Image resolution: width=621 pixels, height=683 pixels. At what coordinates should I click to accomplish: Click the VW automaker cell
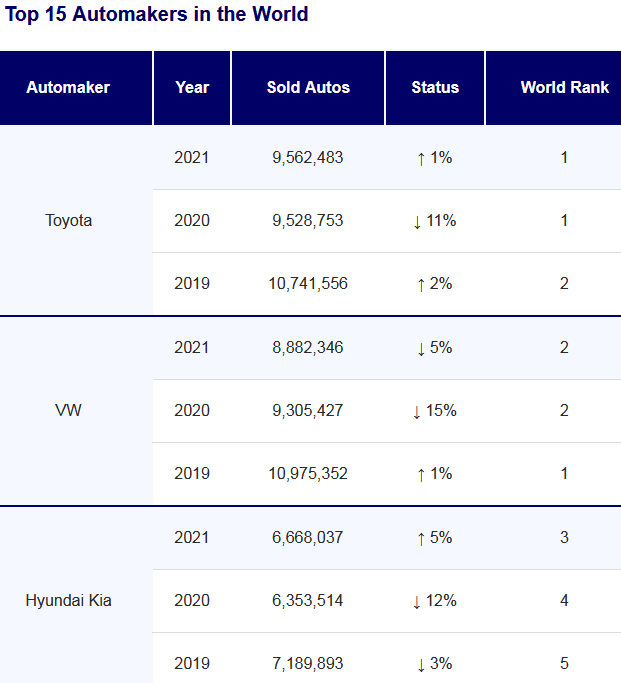pos(69,410)
